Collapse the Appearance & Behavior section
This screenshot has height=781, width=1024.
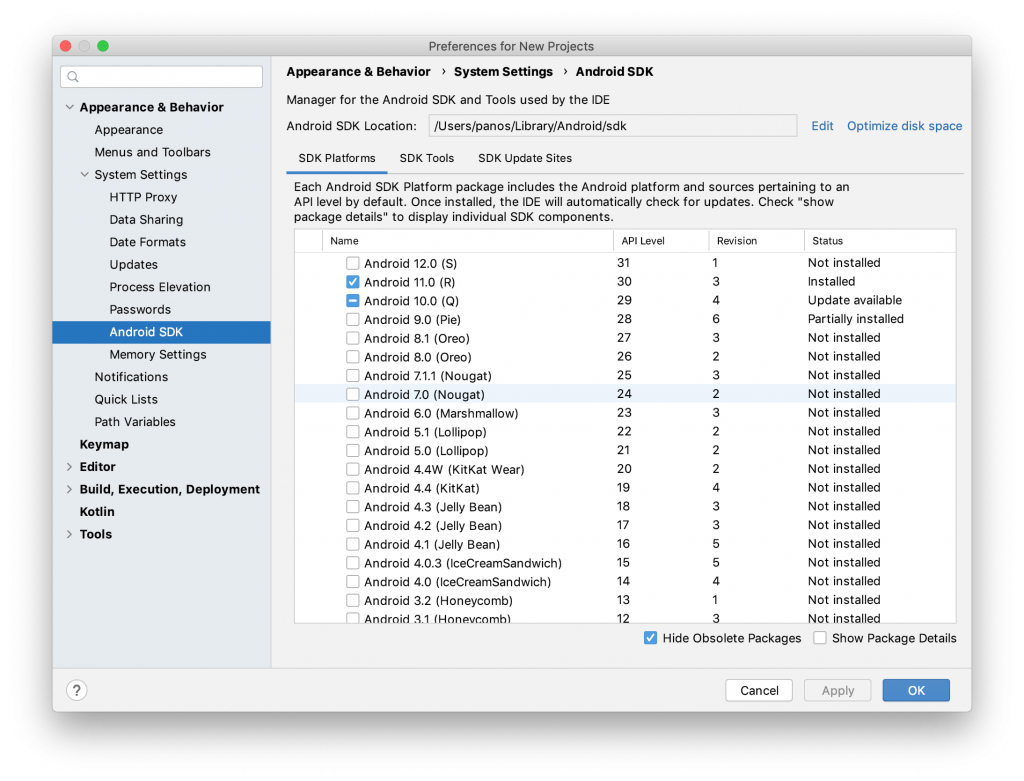(69, 107)
